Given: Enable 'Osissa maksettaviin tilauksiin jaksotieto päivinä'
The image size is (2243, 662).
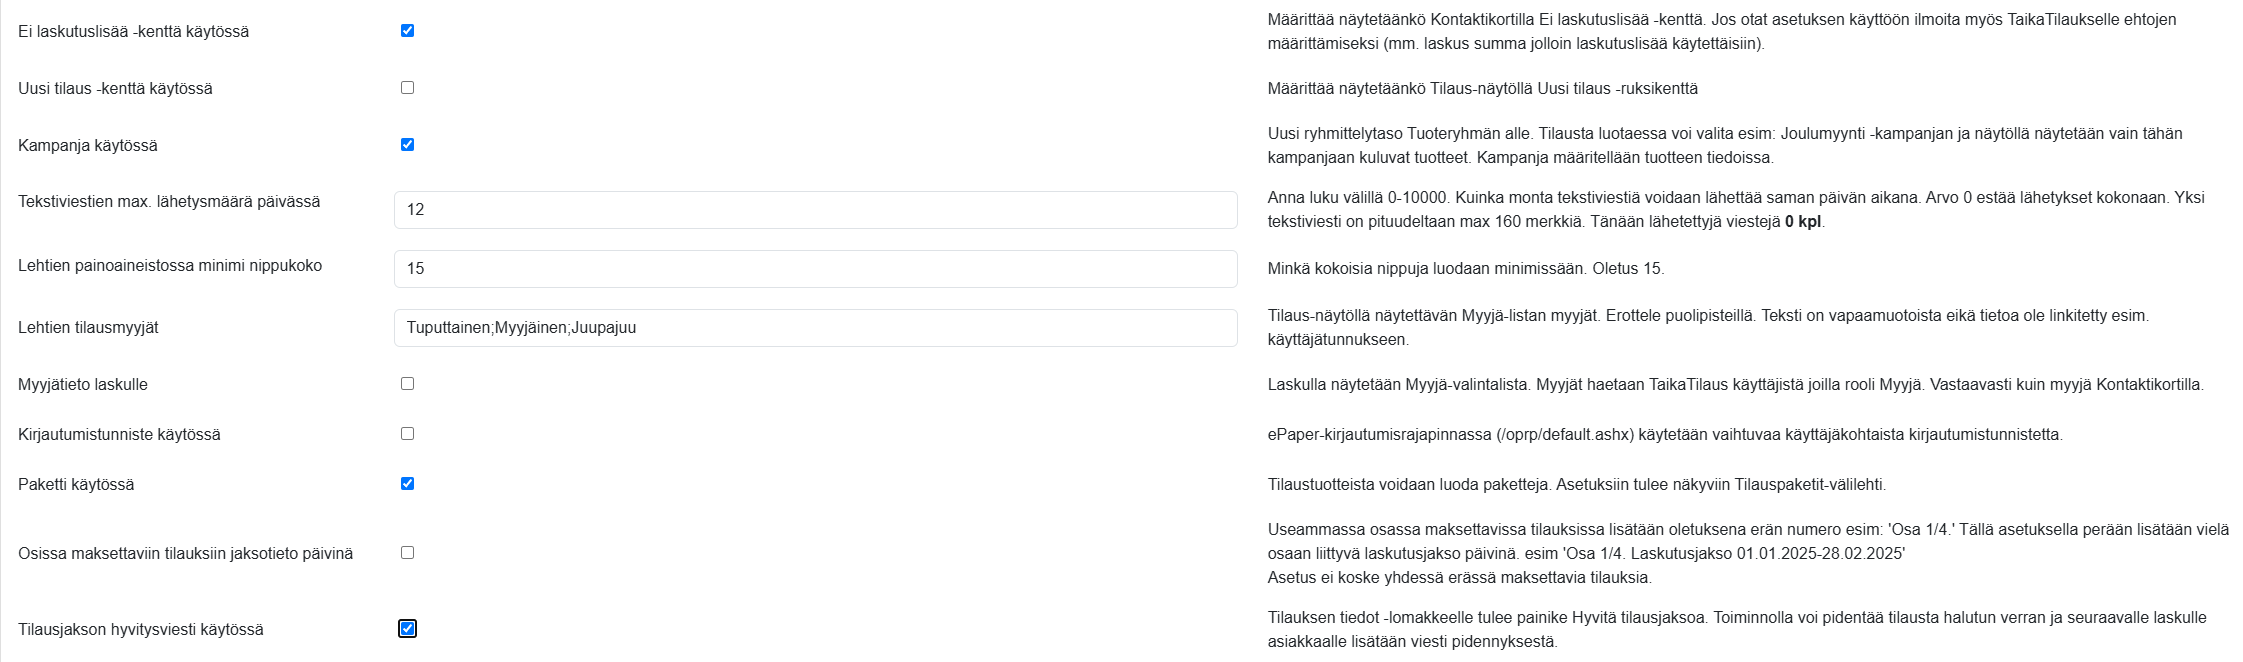Looking at the screenshot, I should [x=406, y=551].
